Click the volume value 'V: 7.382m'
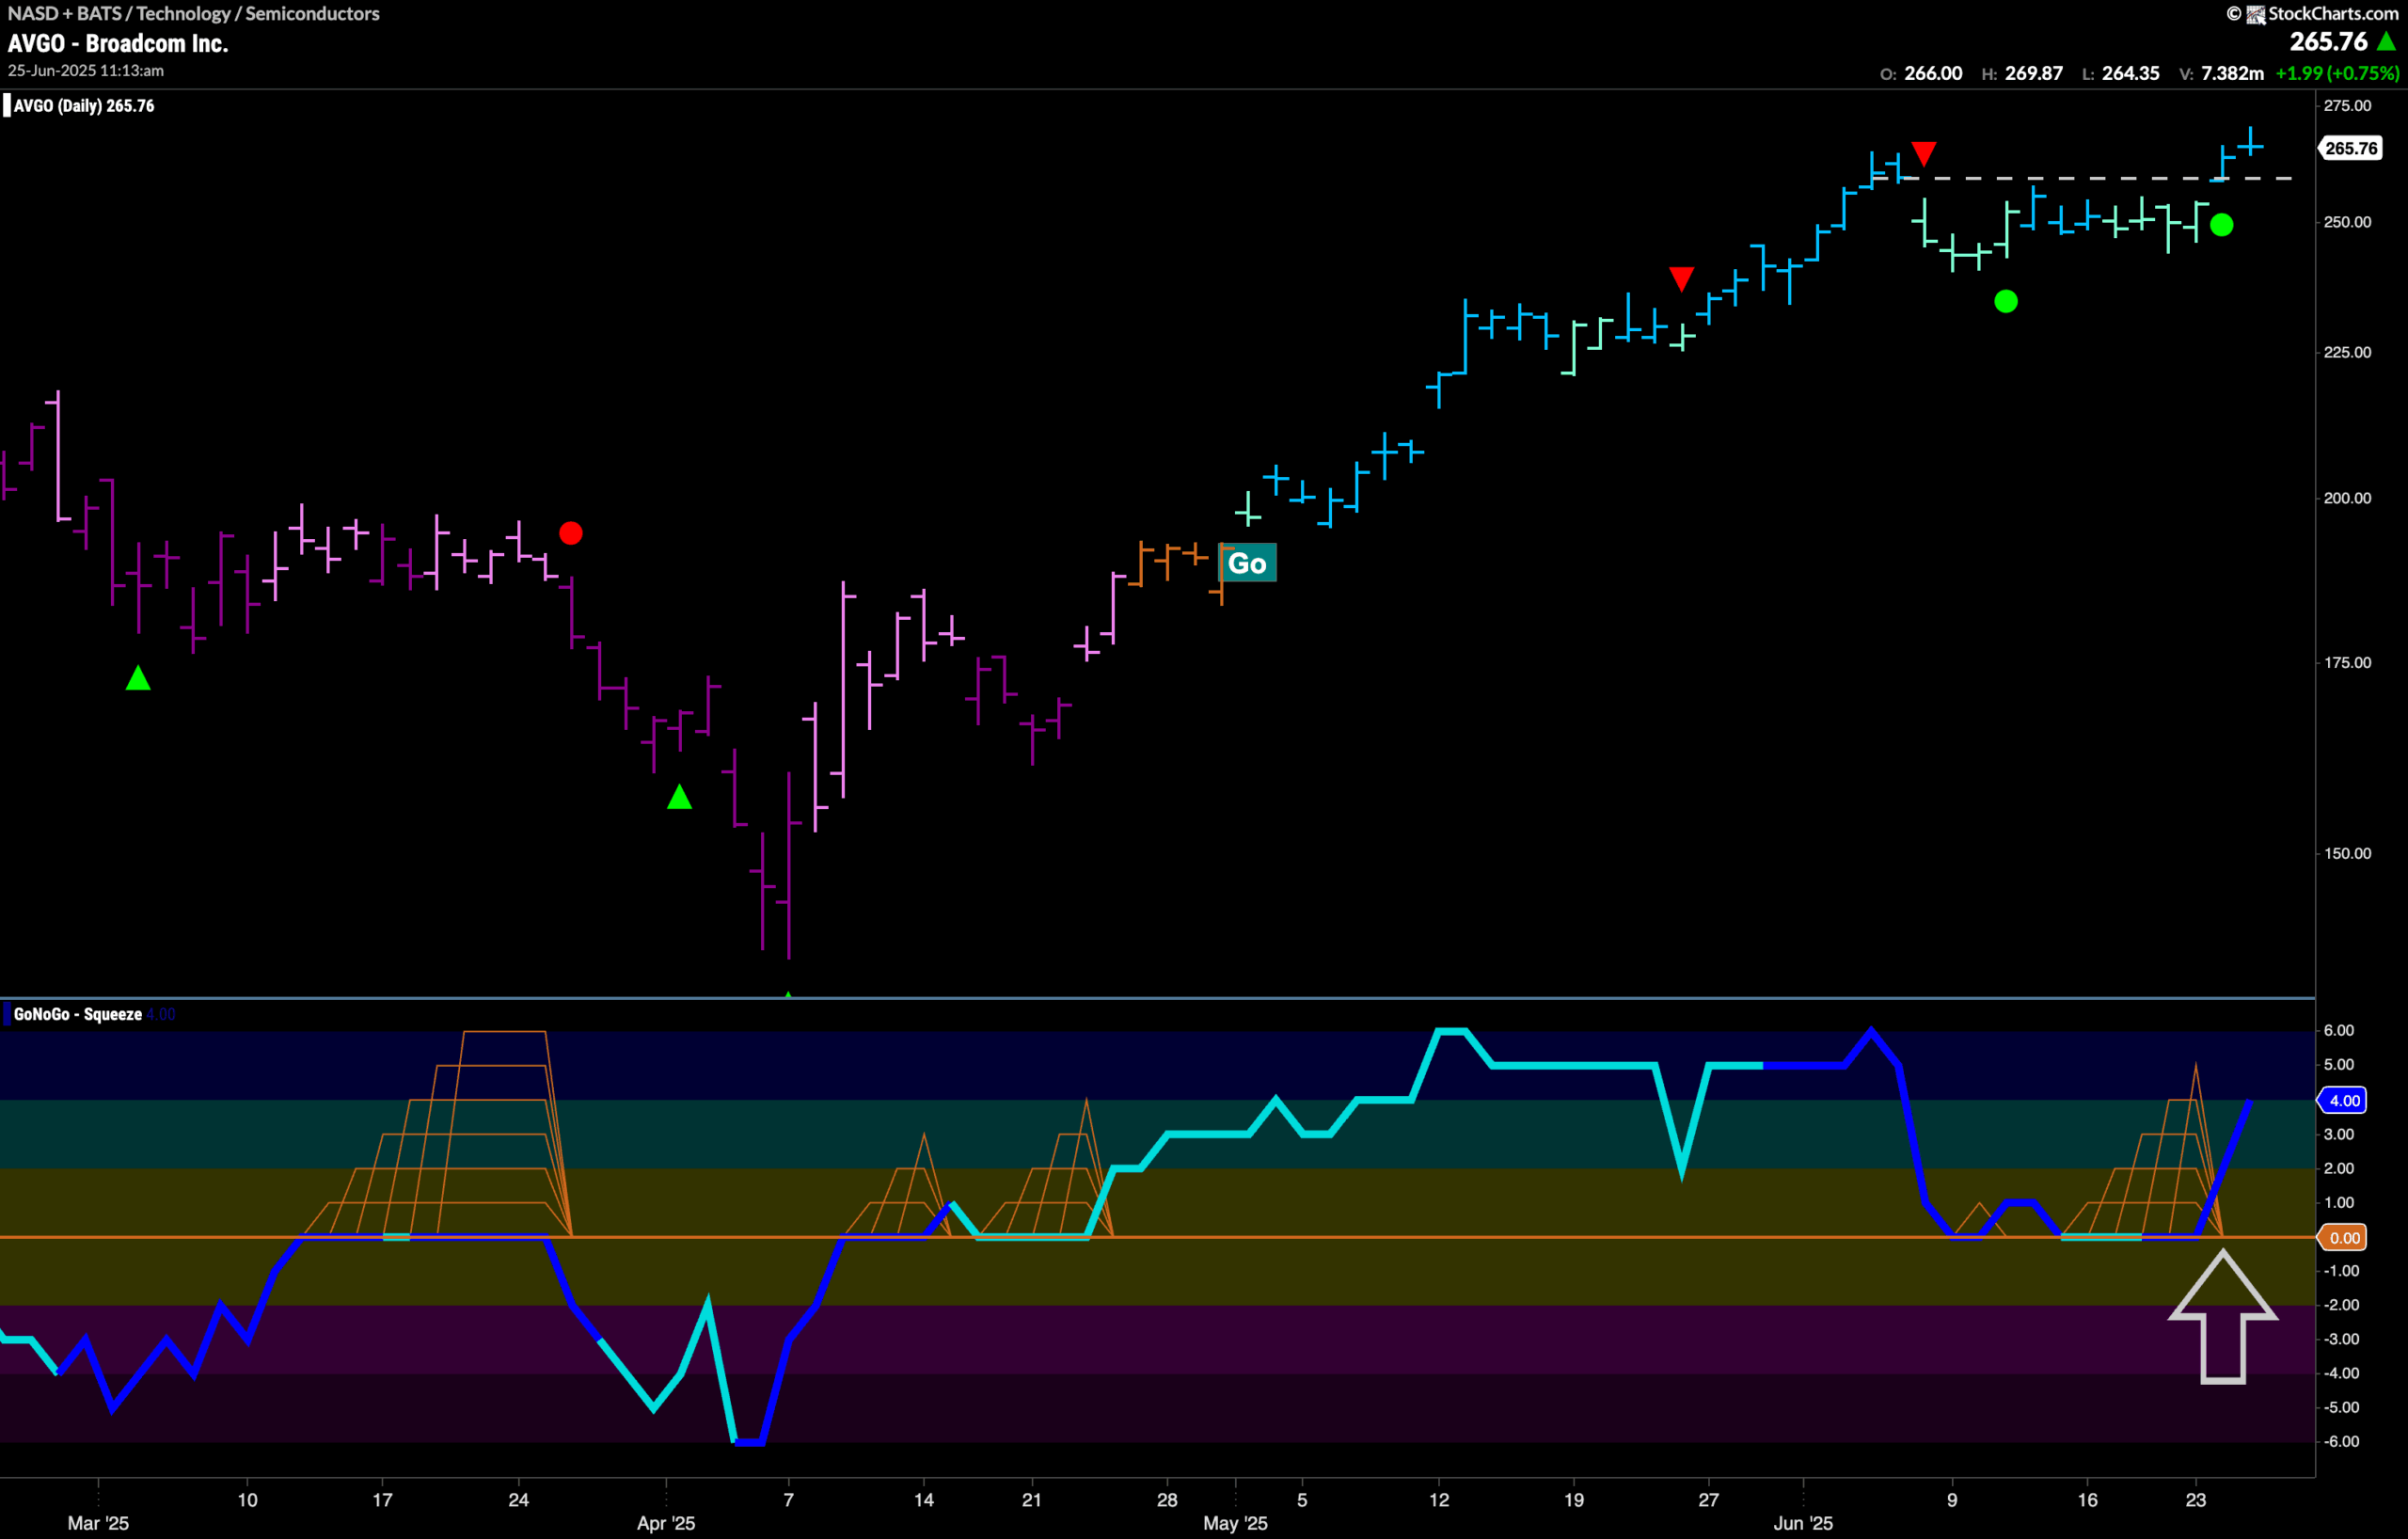The image size is (2408, 1539). click(2221, 73)
